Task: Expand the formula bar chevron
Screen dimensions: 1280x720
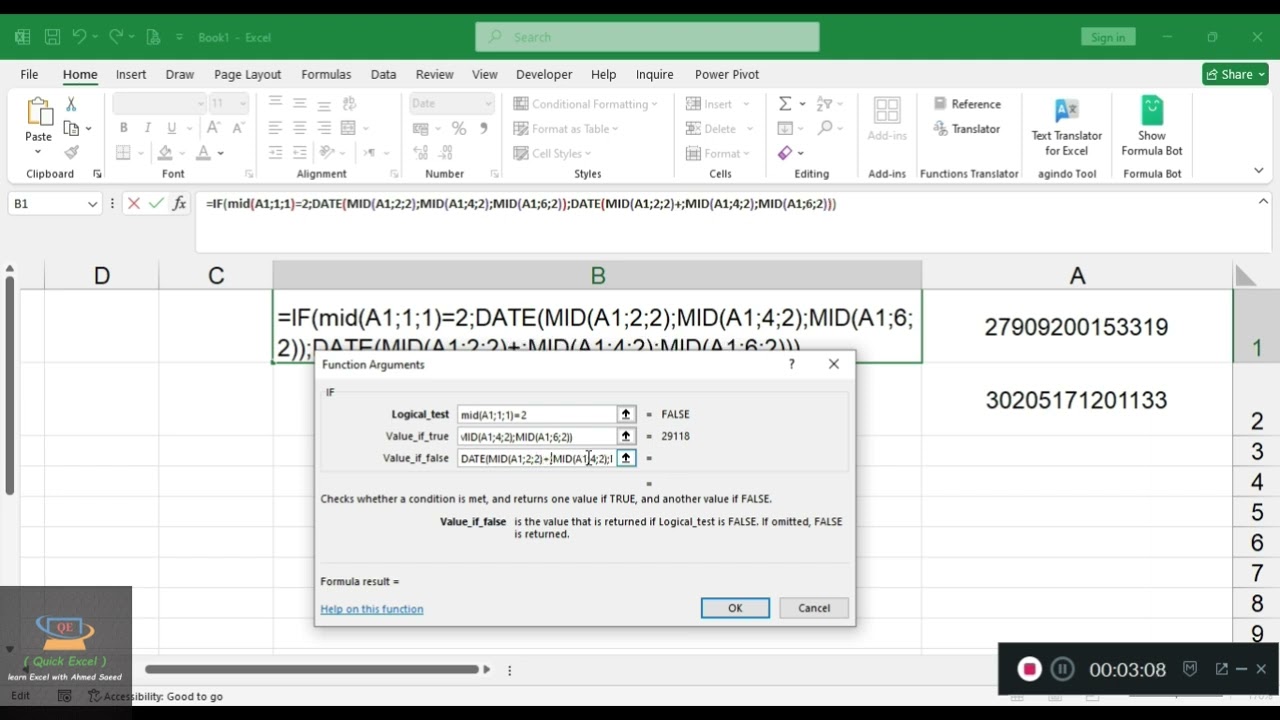Action: click(1263, 202)
